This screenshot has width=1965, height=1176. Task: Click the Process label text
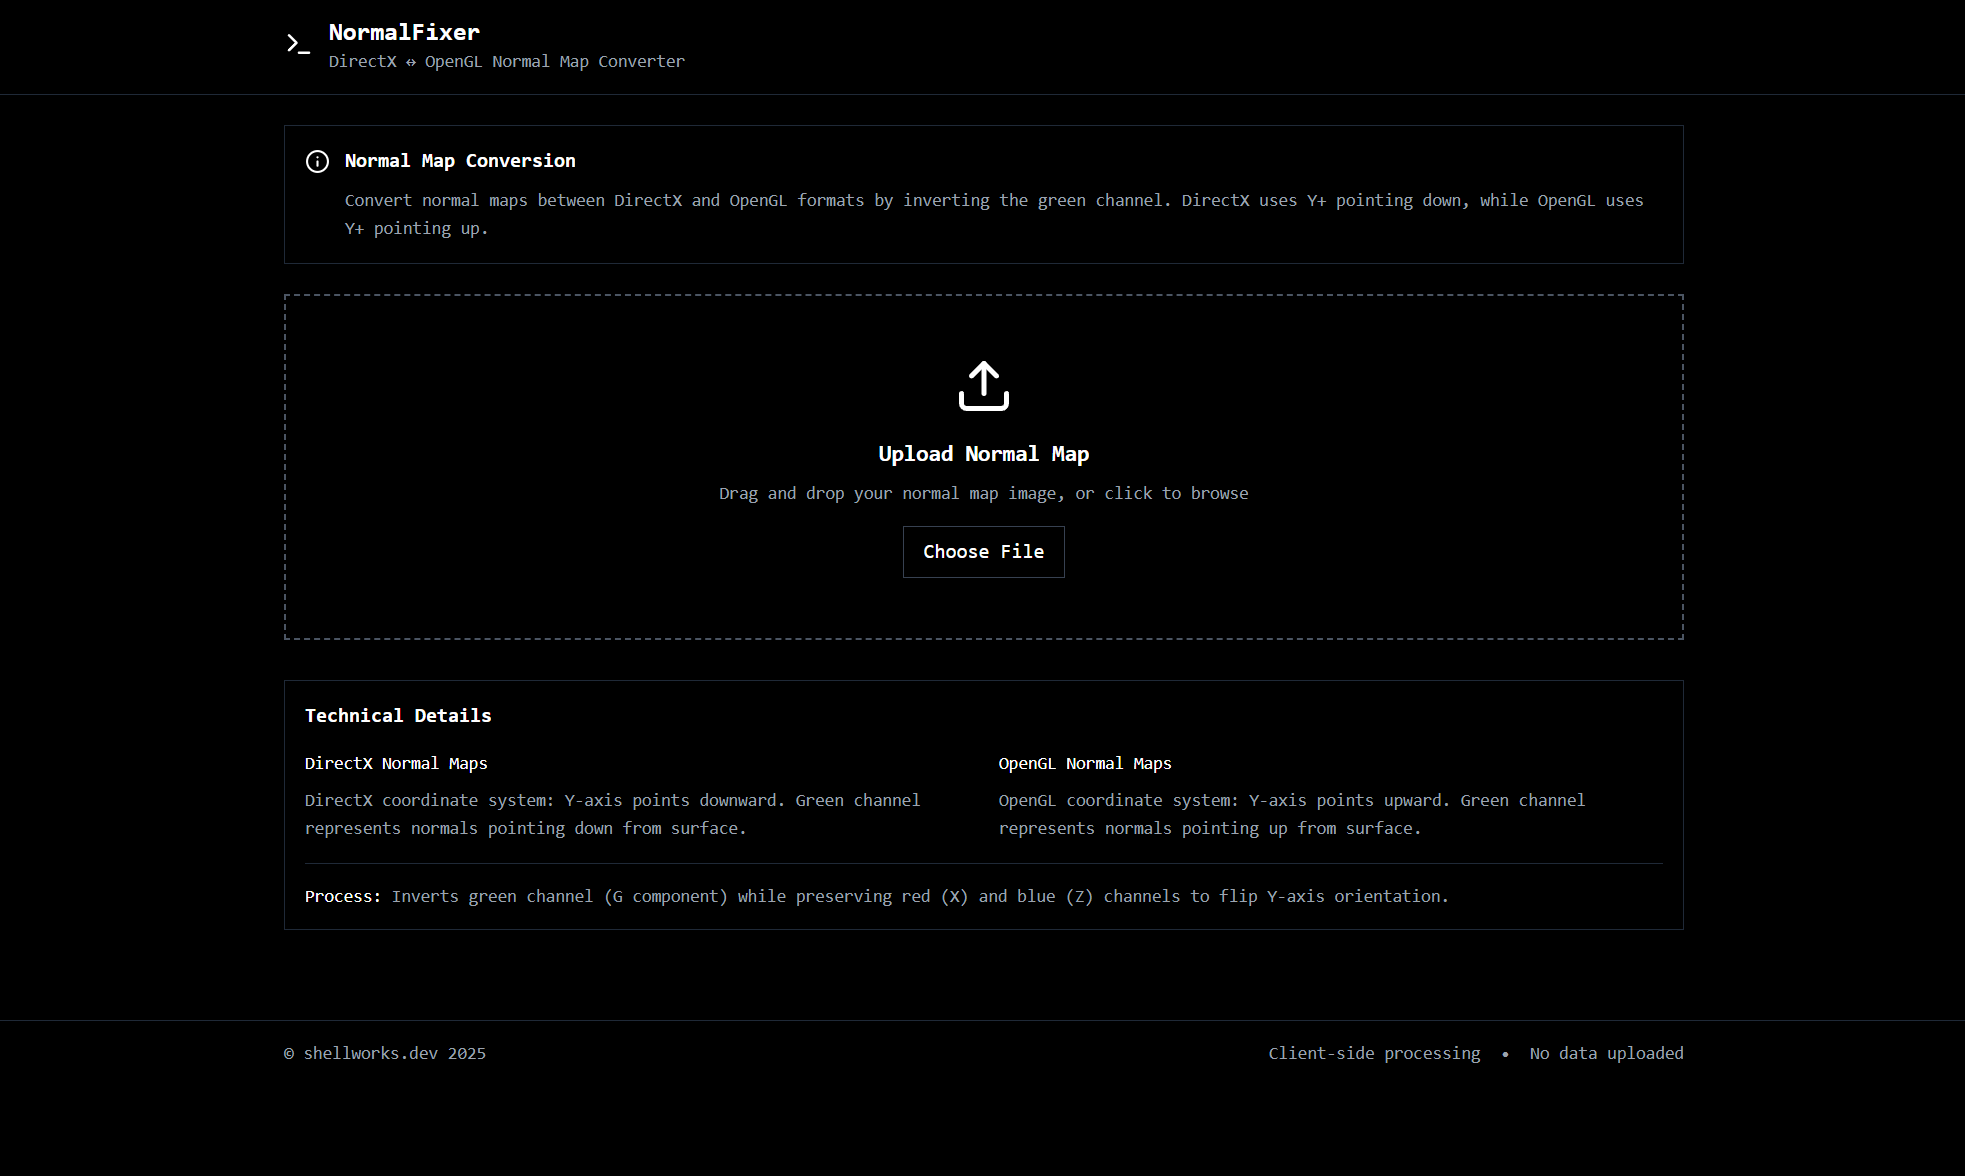pos(342,897)
